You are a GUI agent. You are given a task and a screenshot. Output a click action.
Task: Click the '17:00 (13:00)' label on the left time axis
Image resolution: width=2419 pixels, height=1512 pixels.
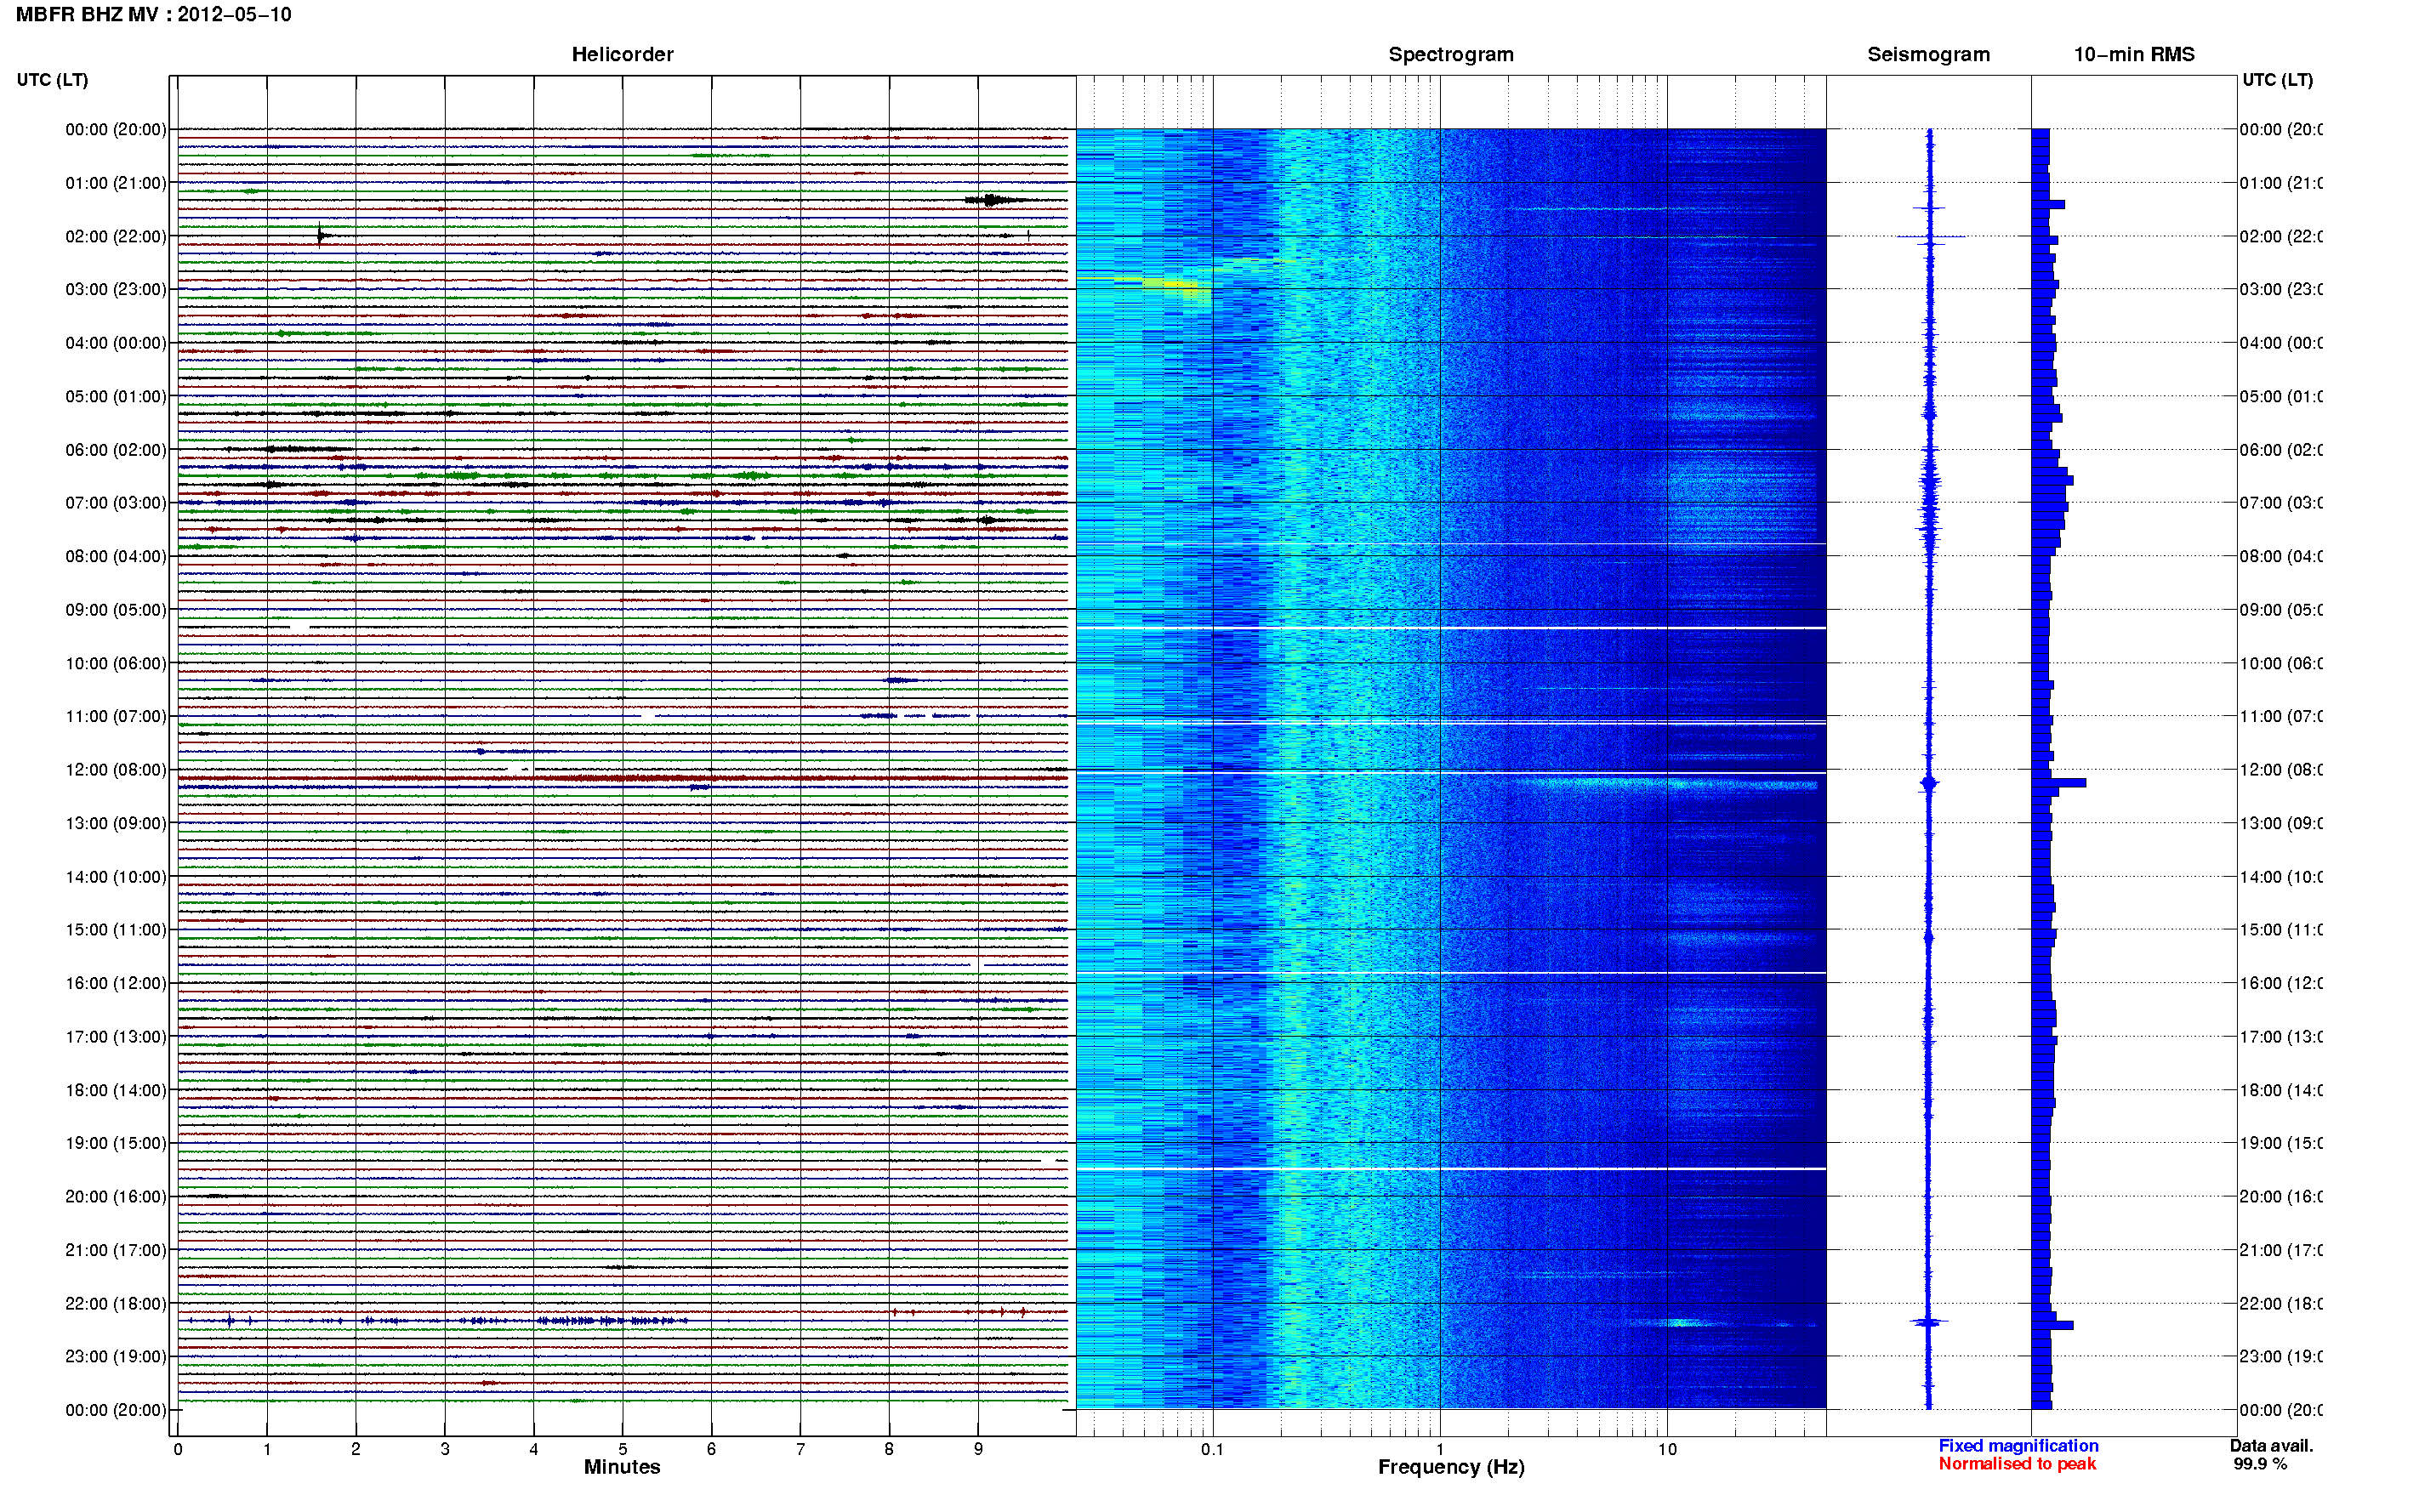click(x=116, y=1037)
